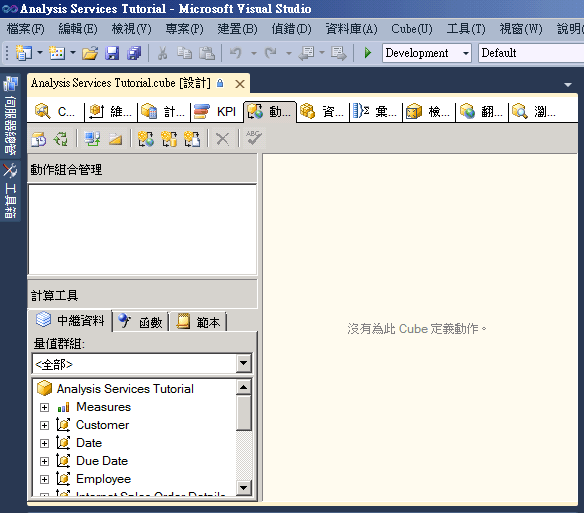Expand the Date dimension node
The height and width of the screenshot is (513, 584).
coord(44,443)
